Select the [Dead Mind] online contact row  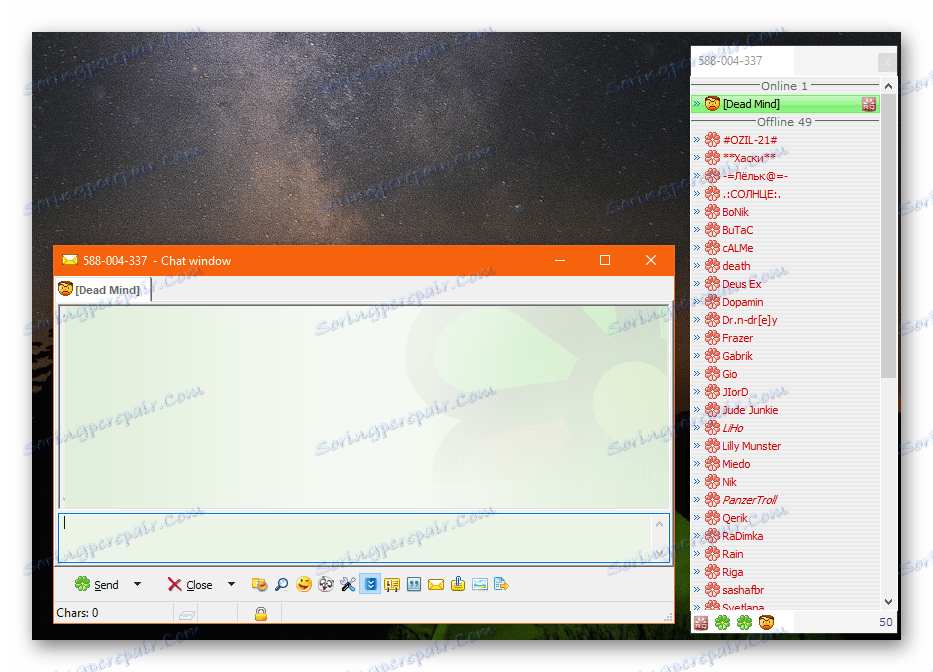(785, 104)
